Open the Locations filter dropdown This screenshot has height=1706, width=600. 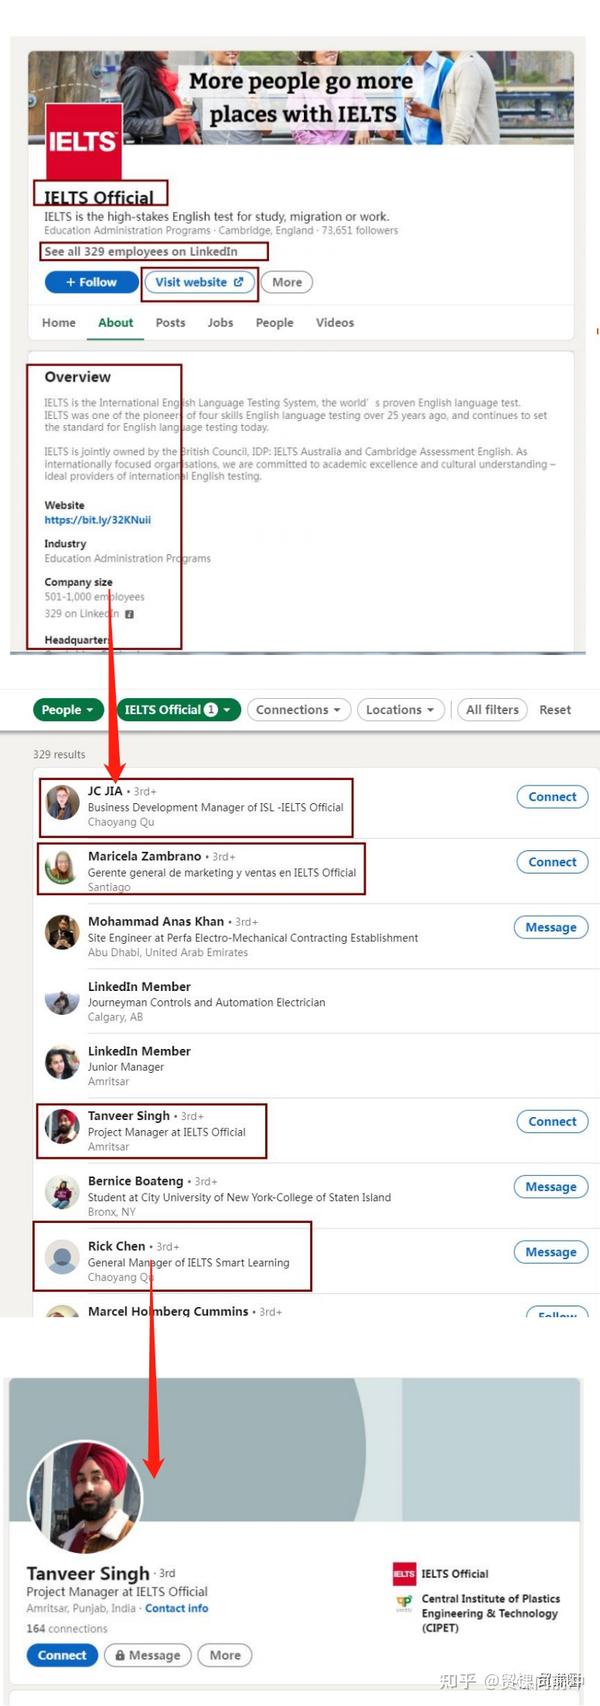(399, 709)
